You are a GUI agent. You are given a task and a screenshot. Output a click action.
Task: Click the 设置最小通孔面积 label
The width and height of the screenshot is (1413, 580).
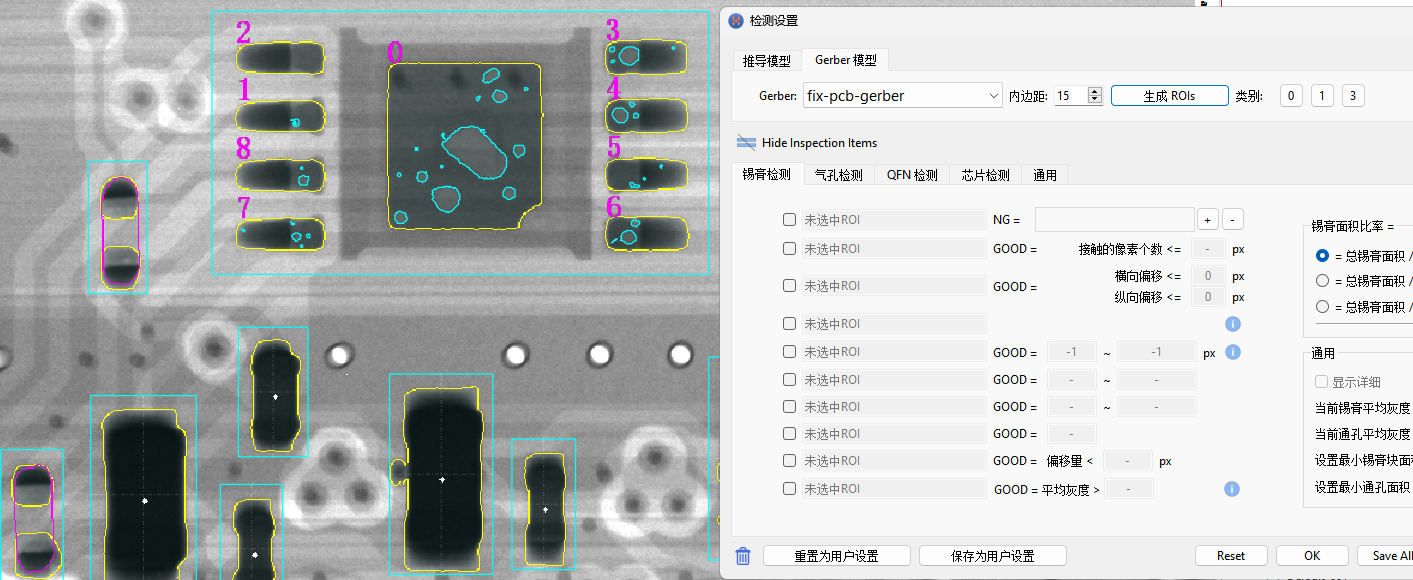coord(1362,487)
